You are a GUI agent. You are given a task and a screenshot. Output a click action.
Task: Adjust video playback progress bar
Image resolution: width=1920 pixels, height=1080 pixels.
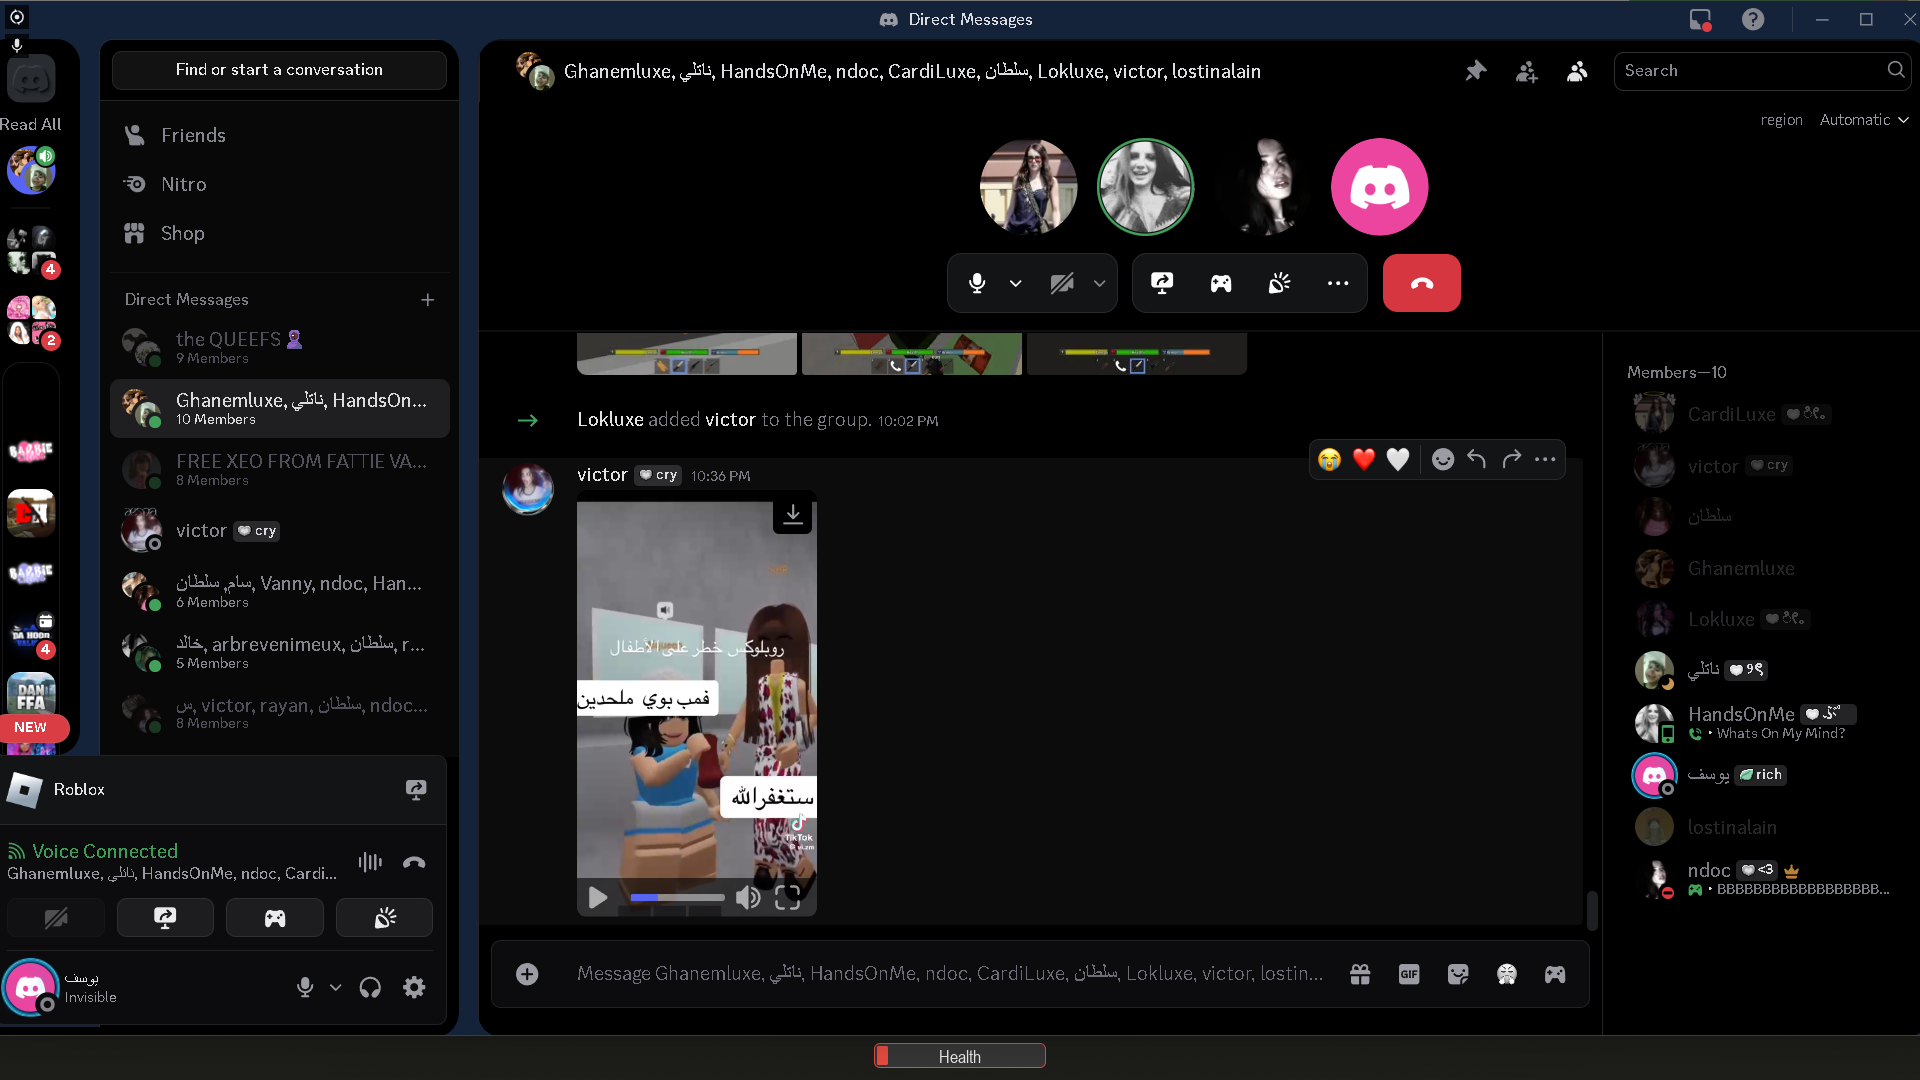tap(677, 897)
